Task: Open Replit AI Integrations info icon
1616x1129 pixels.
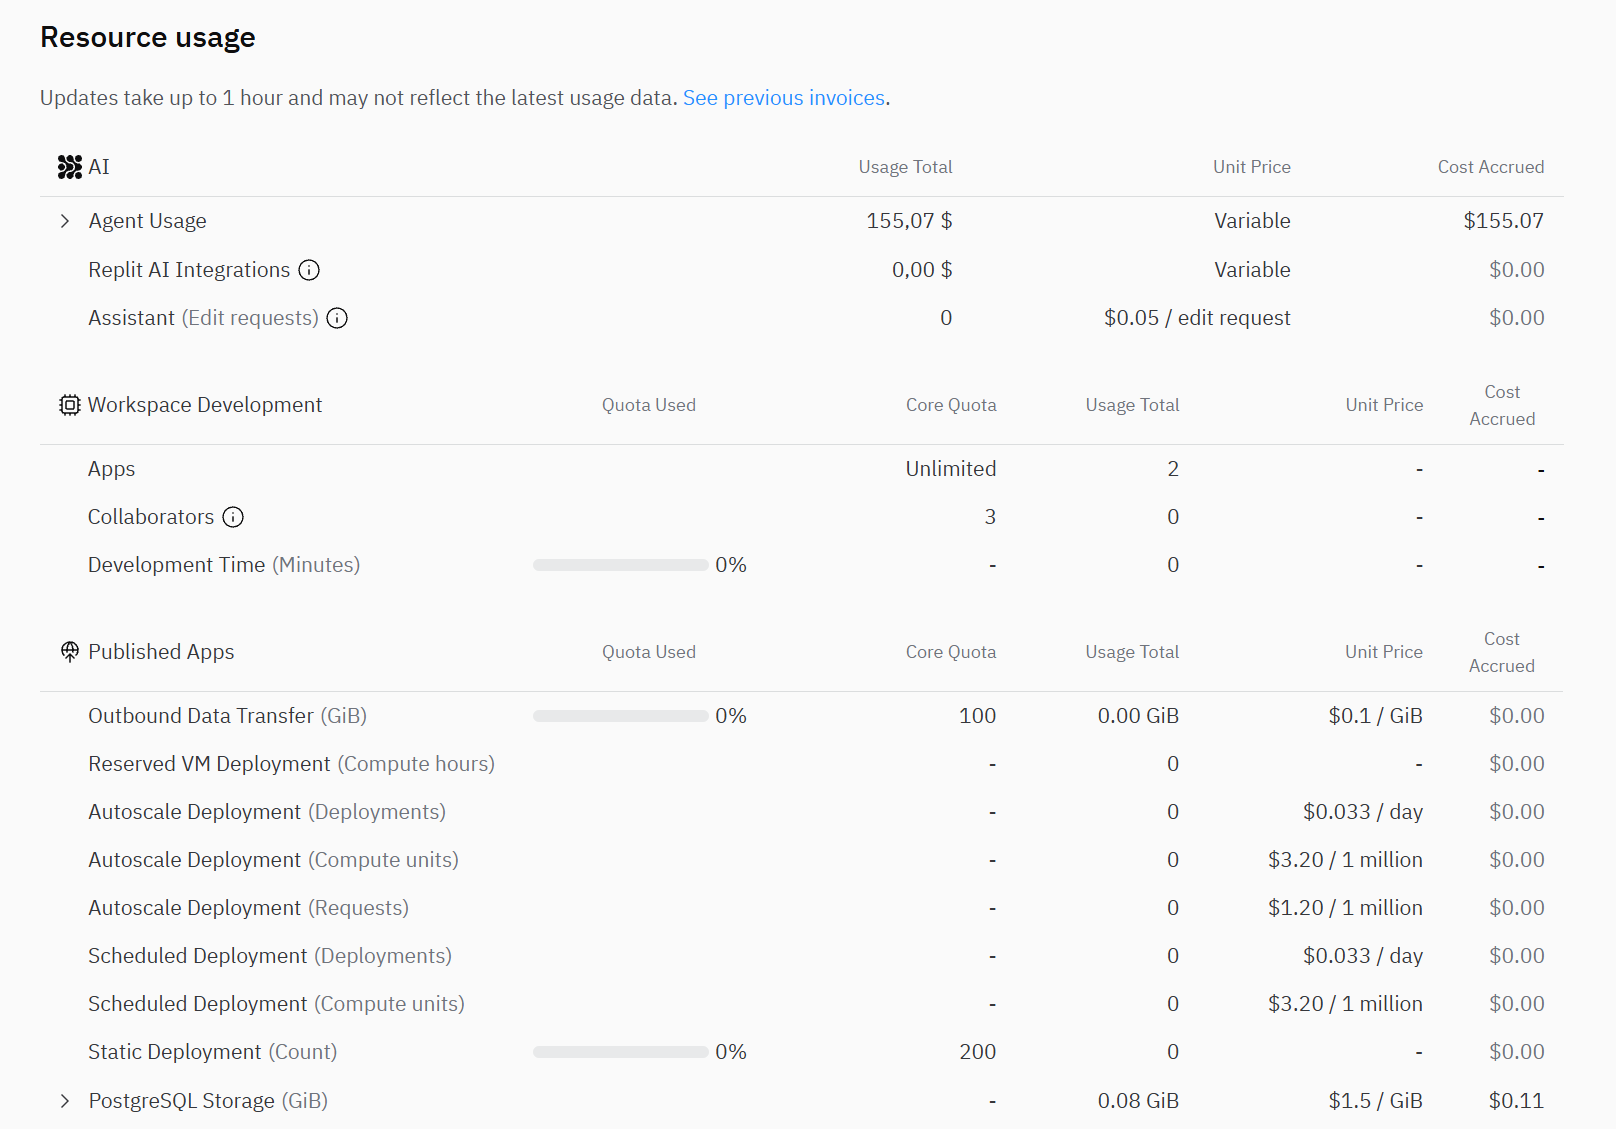Action: click(310, 270)
